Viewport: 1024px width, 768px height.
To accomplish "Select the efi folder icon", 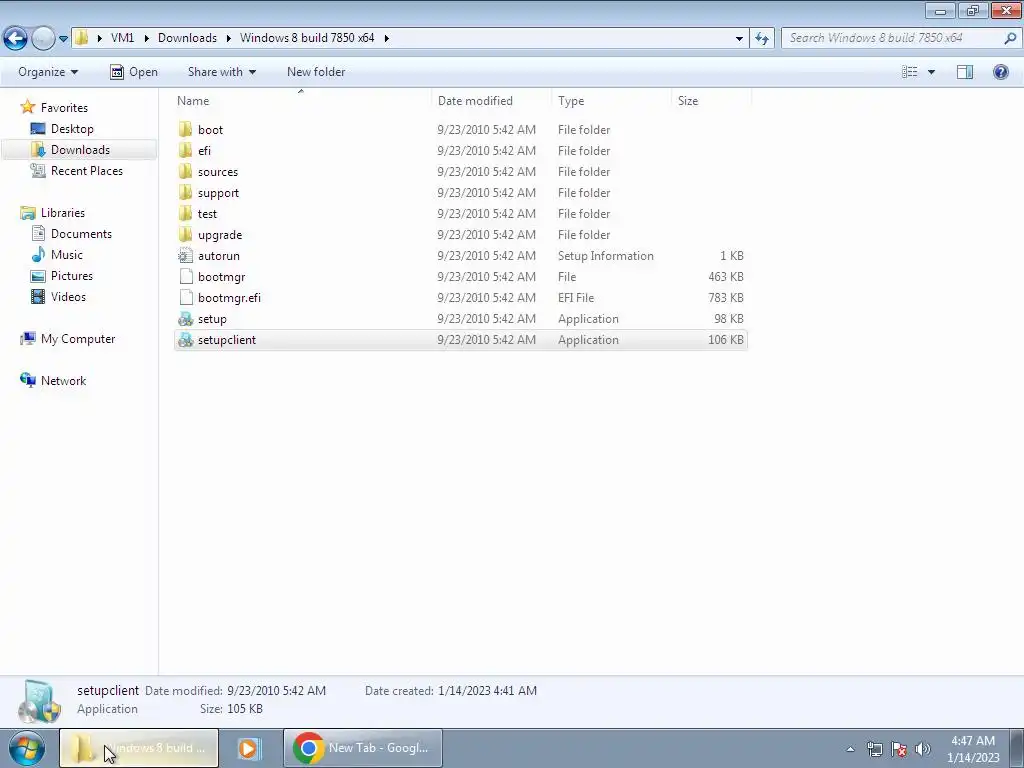I will tap(185, 150).
